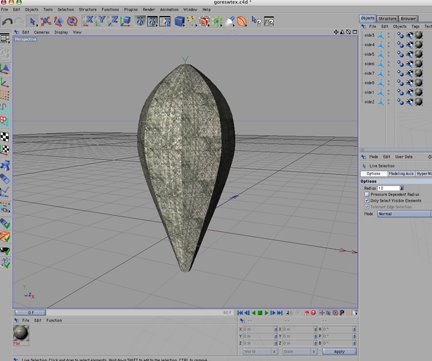Select the Rotate tool icon
The height and width of the screenshot is (361, 432).
[x=72, y=22]
